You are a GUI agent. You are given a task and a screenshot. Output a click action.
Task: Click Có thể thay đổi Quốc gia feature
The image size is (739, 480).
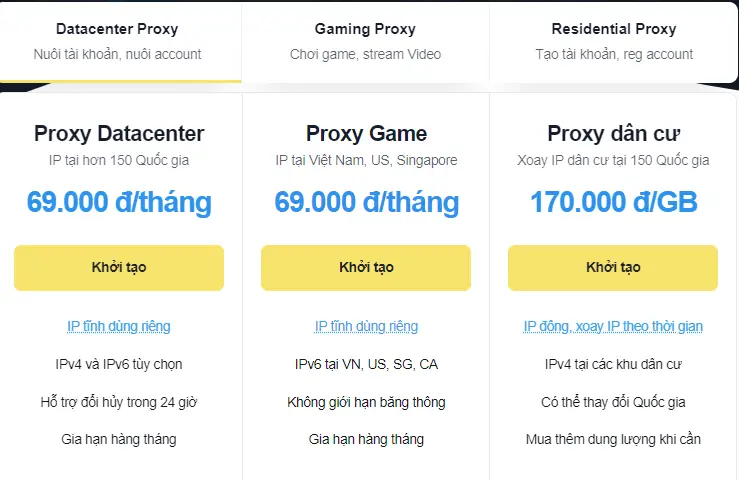tap(613, 402)
